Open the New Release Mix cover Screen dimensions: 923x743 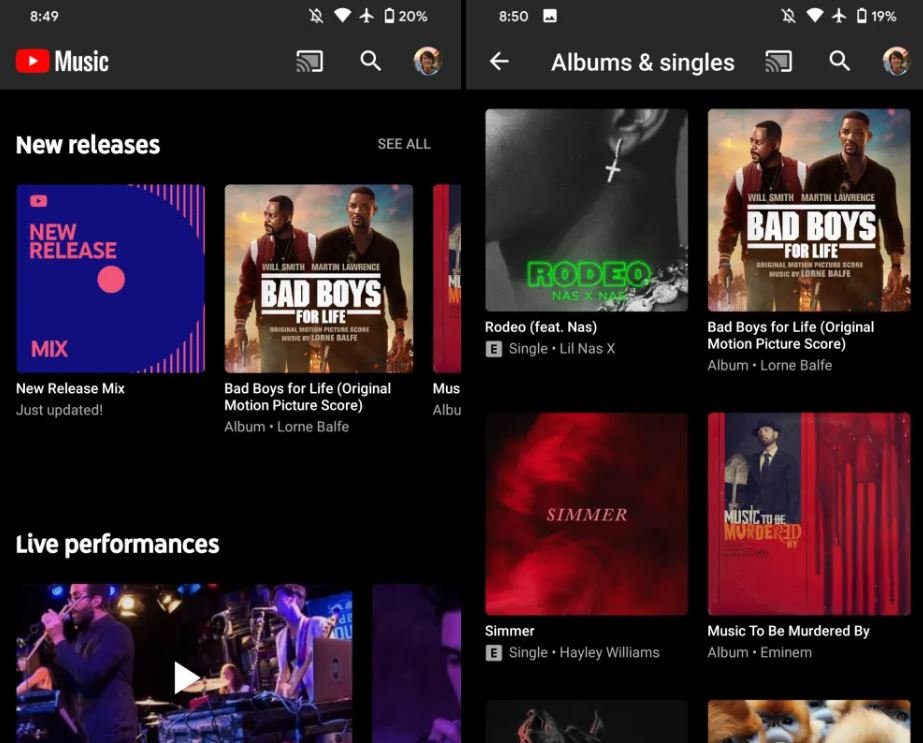point(110,278)
